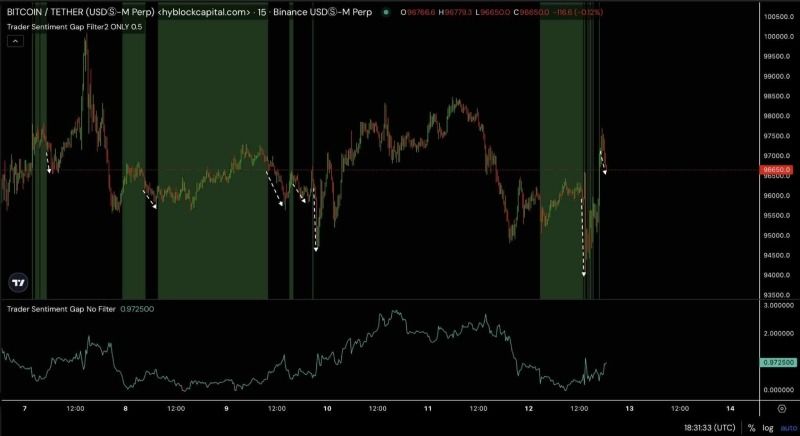This screenshot has height=436, width=800.
Task: Click the large green shaded zone near 9
Action: coord(213,161)
